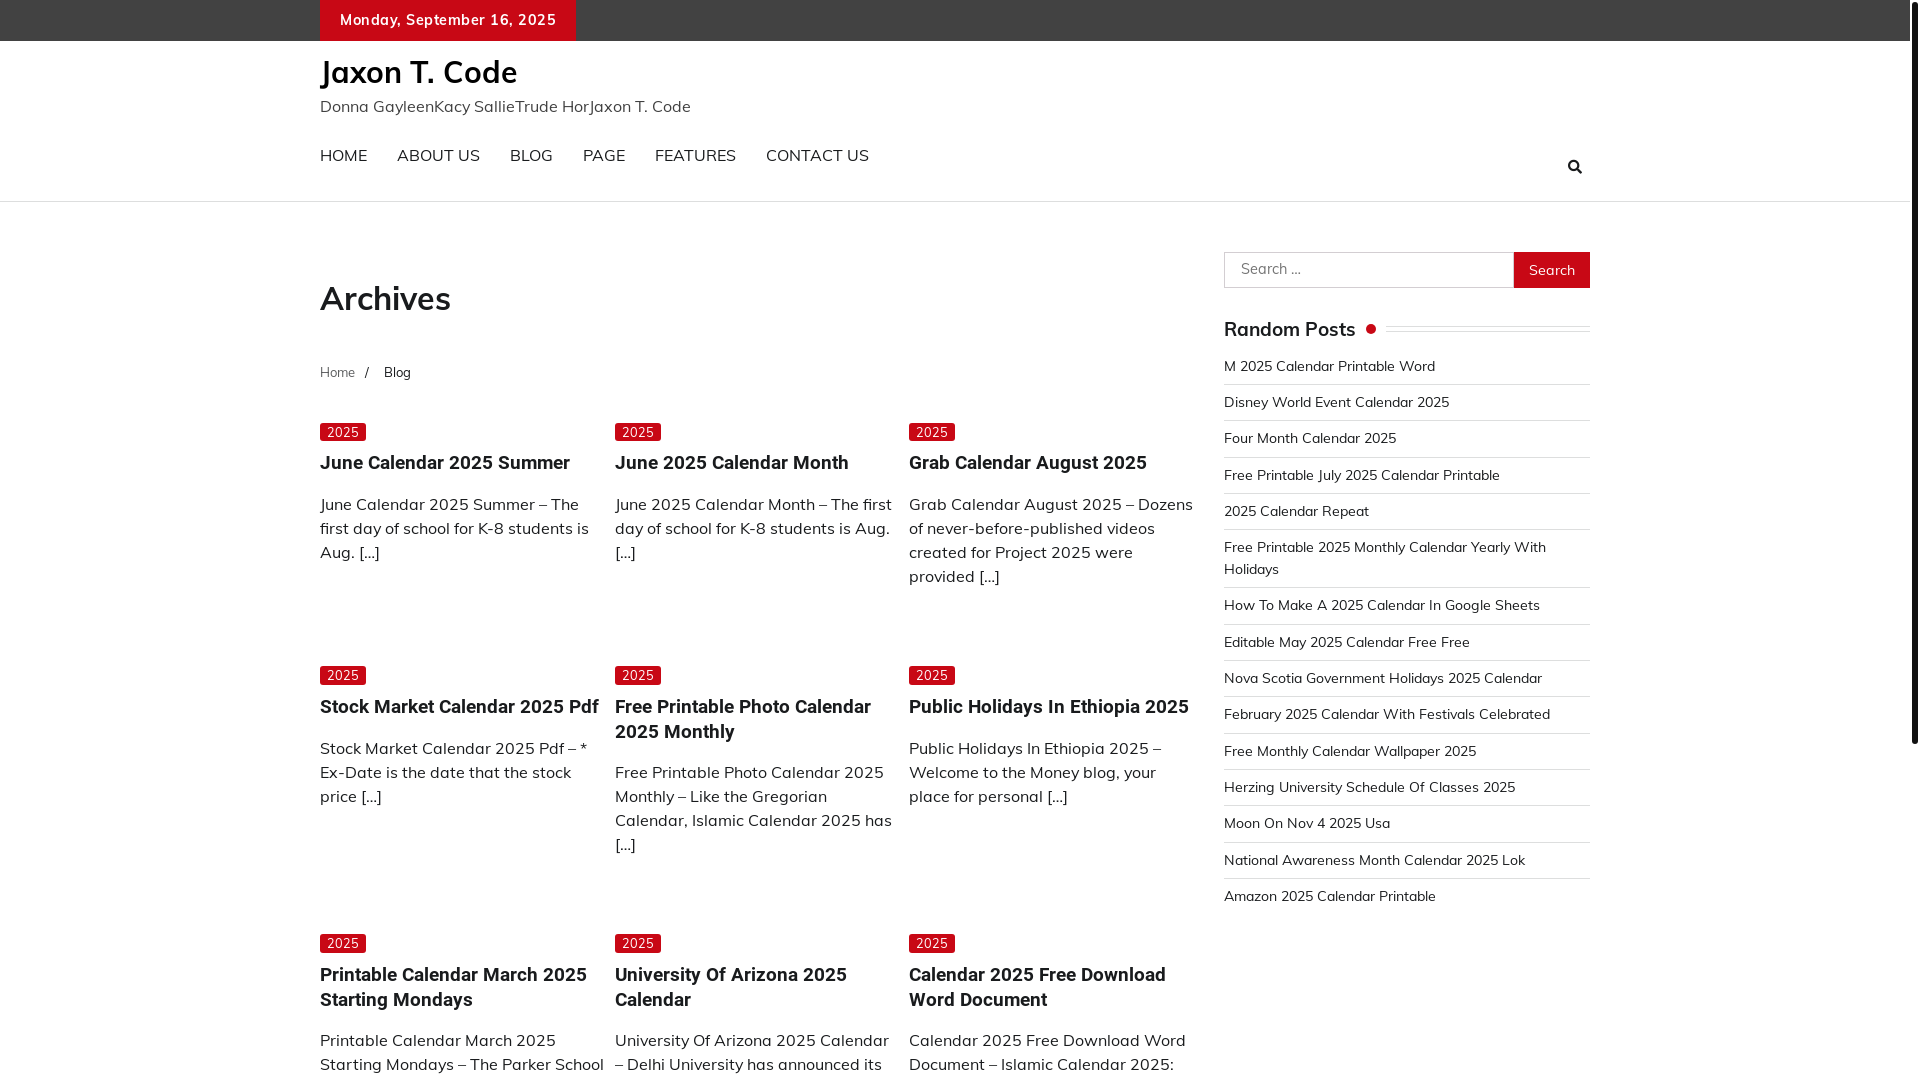This screenshot has height=1080, width=1920.
Task: Open How To Make A 2025 Calendar link
Action: click(1382, 605)
